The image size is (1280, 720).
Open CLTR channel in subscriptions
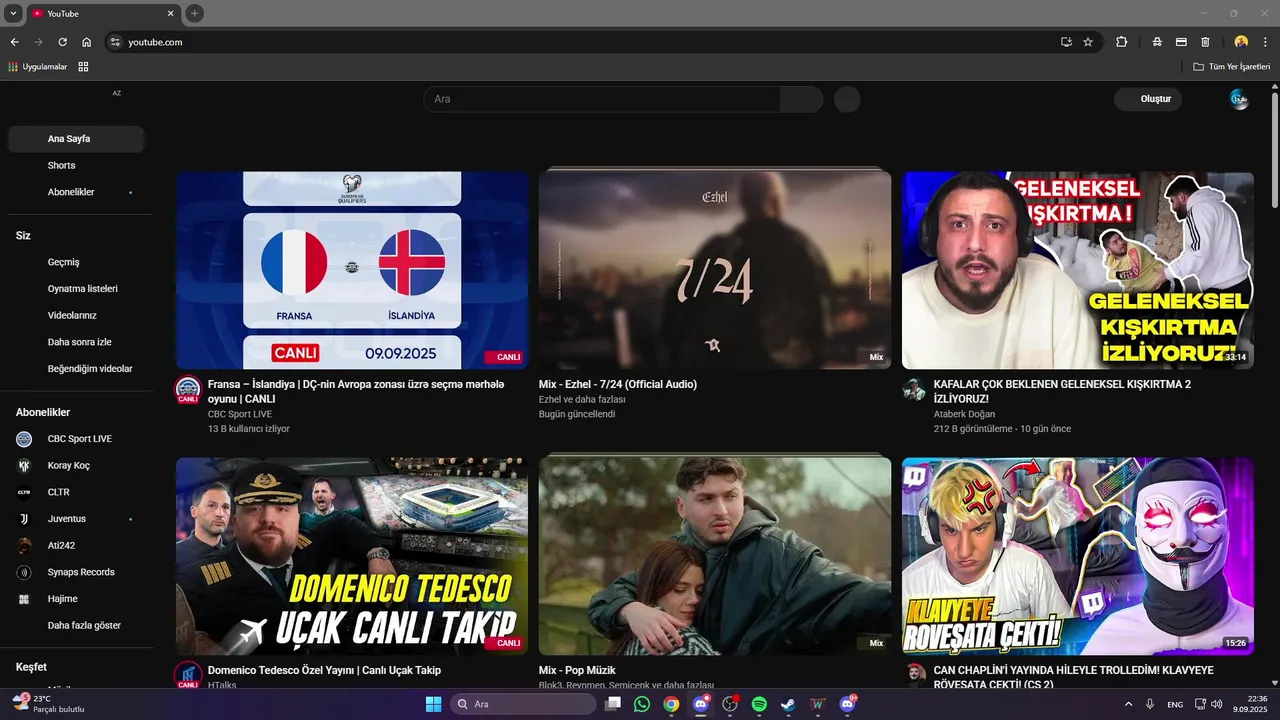(x=76, y=492)
